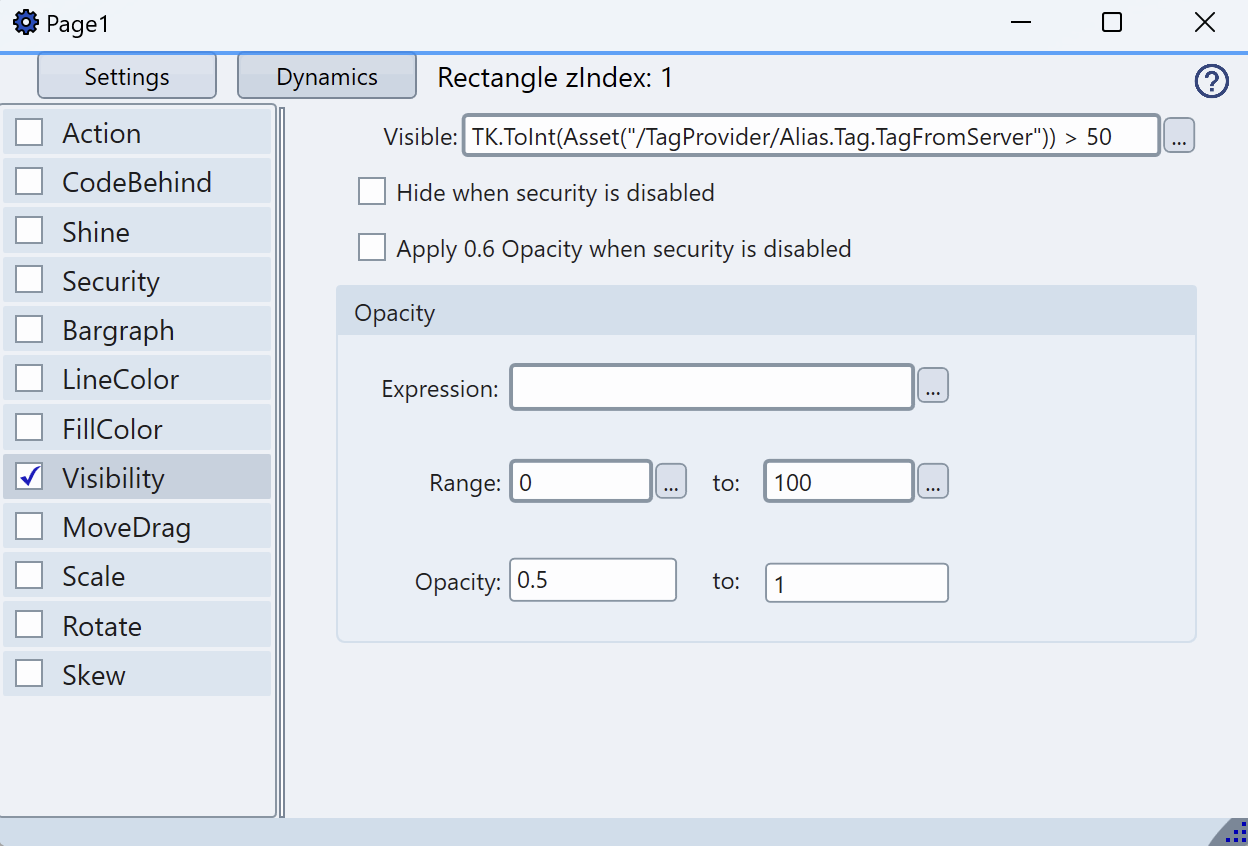Click the Page1 gear icon in title bar
1248x846 pixels.
(x=25, y=23)
